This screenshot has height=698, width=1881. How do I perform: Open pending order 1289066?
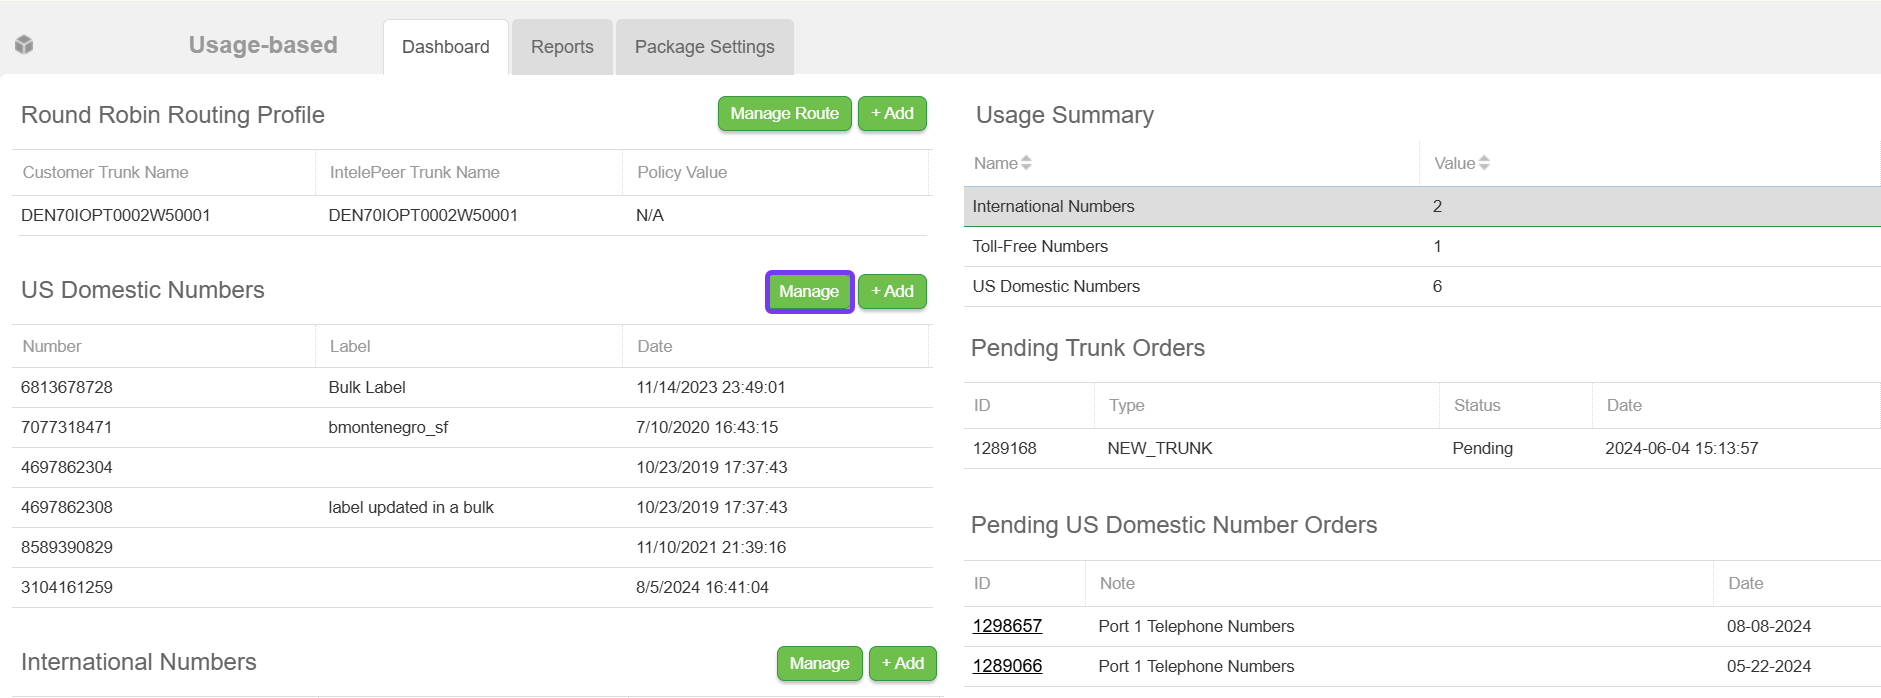tap(1007, 666)
